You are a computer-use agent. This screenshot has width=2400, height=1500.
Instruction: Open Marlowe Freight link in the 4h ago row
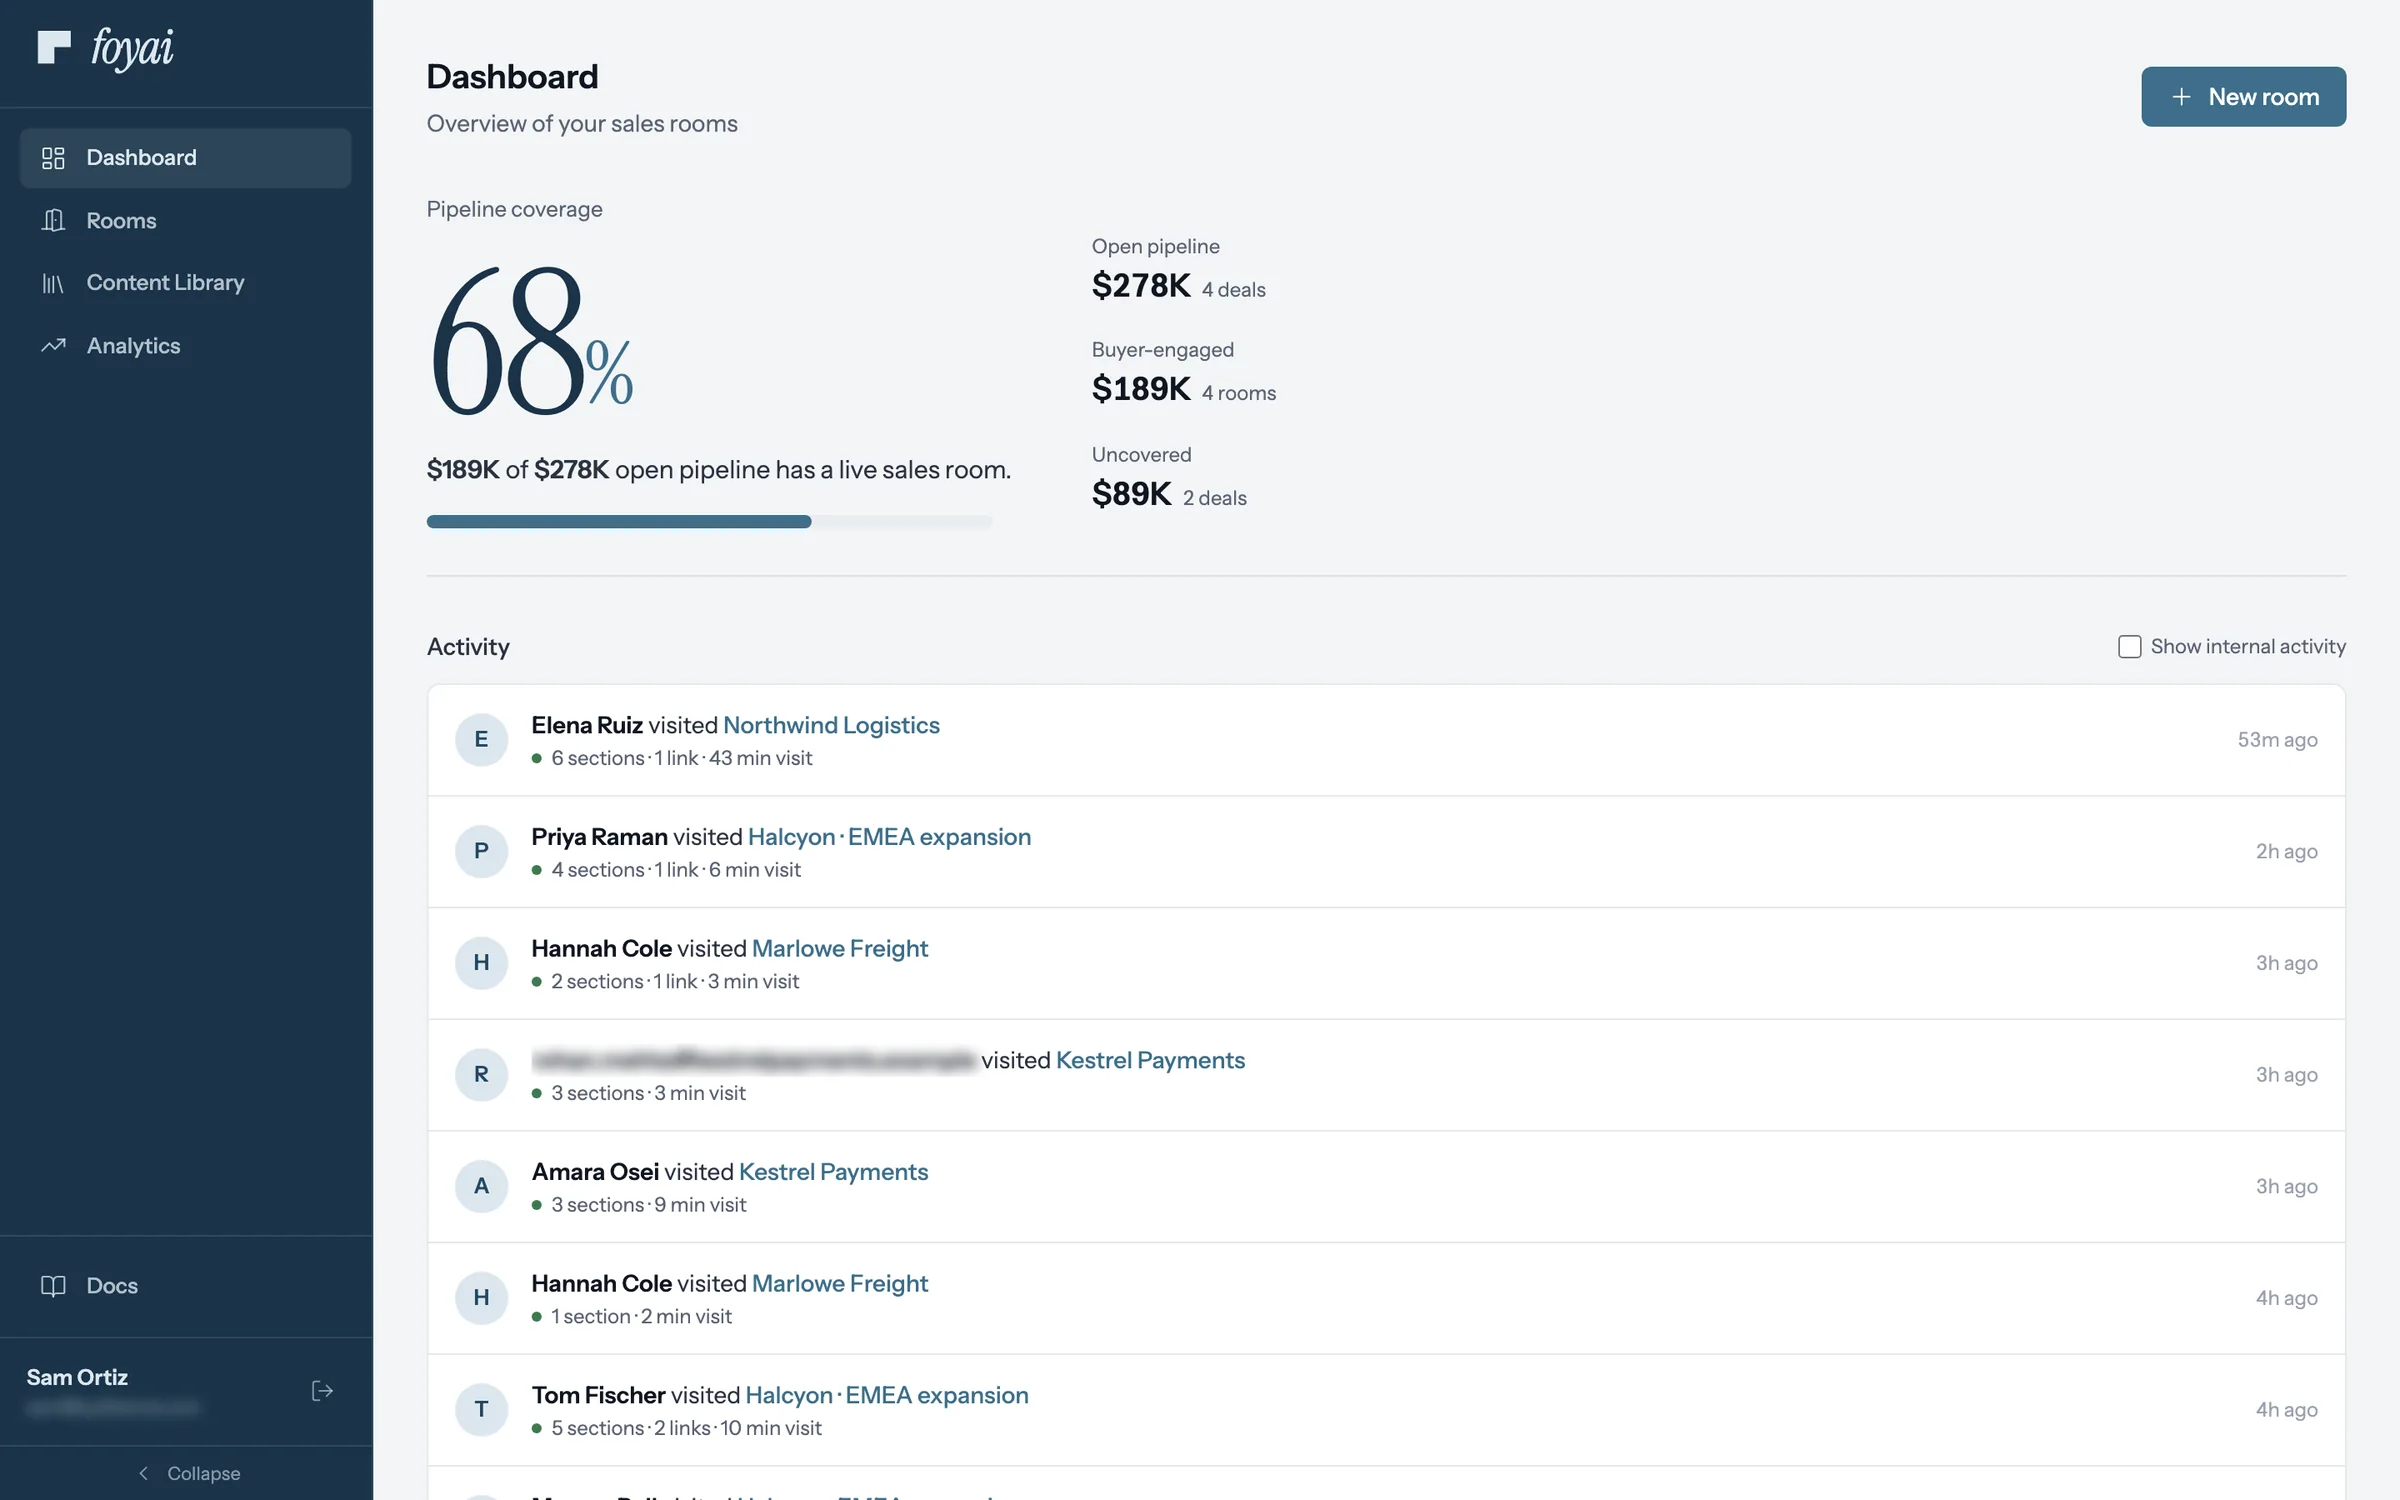(839, 1283)
